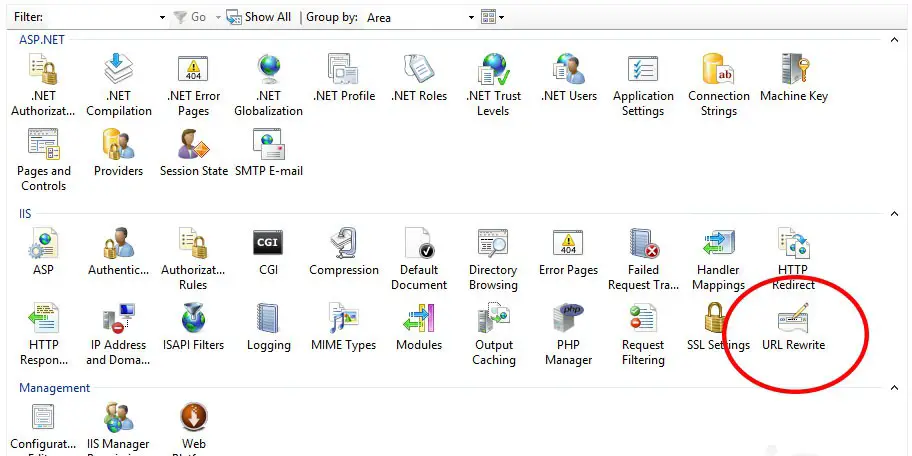This screenshot has width=912, height=456.
Task: Click the Management group heading
Action: point(55,388)
